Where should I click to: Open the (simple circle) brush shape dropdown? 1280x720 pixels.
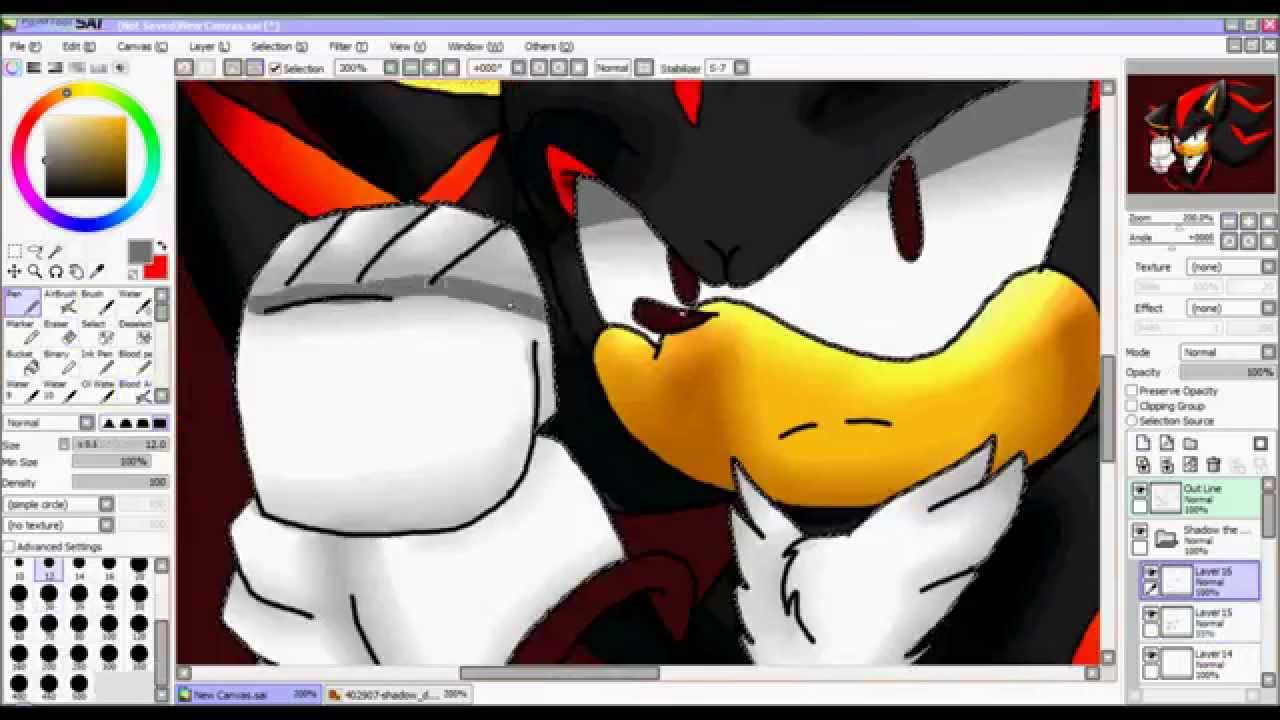click(59, 505)
